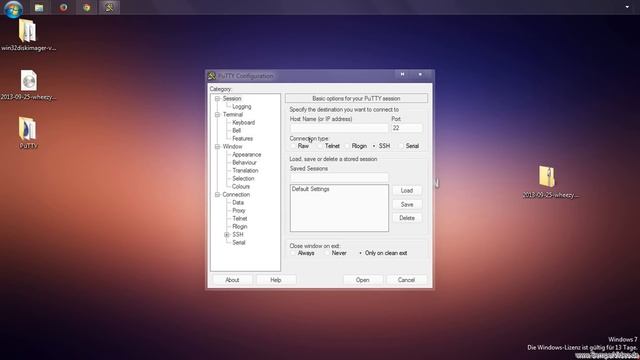Collapse the Window tree node
Image resolution: width=640 pixels, height=360 pixels.
click(218, 147)
